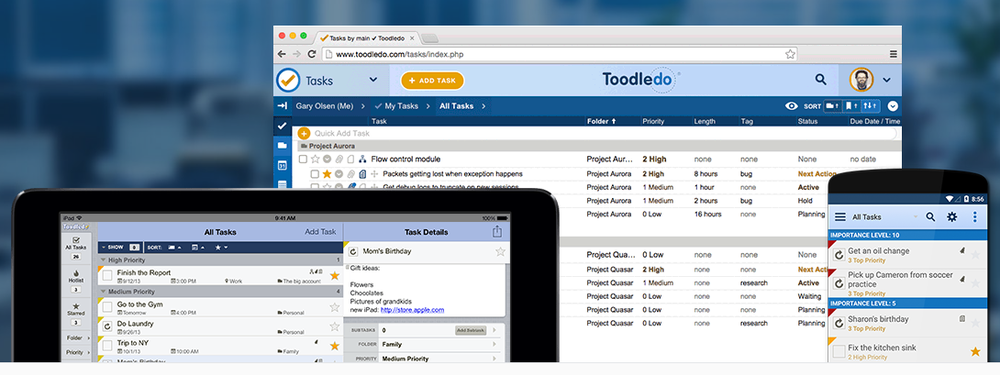
Task: Select the Tasks by main Toodledo browser tab
Action: (x=368, y=38)
